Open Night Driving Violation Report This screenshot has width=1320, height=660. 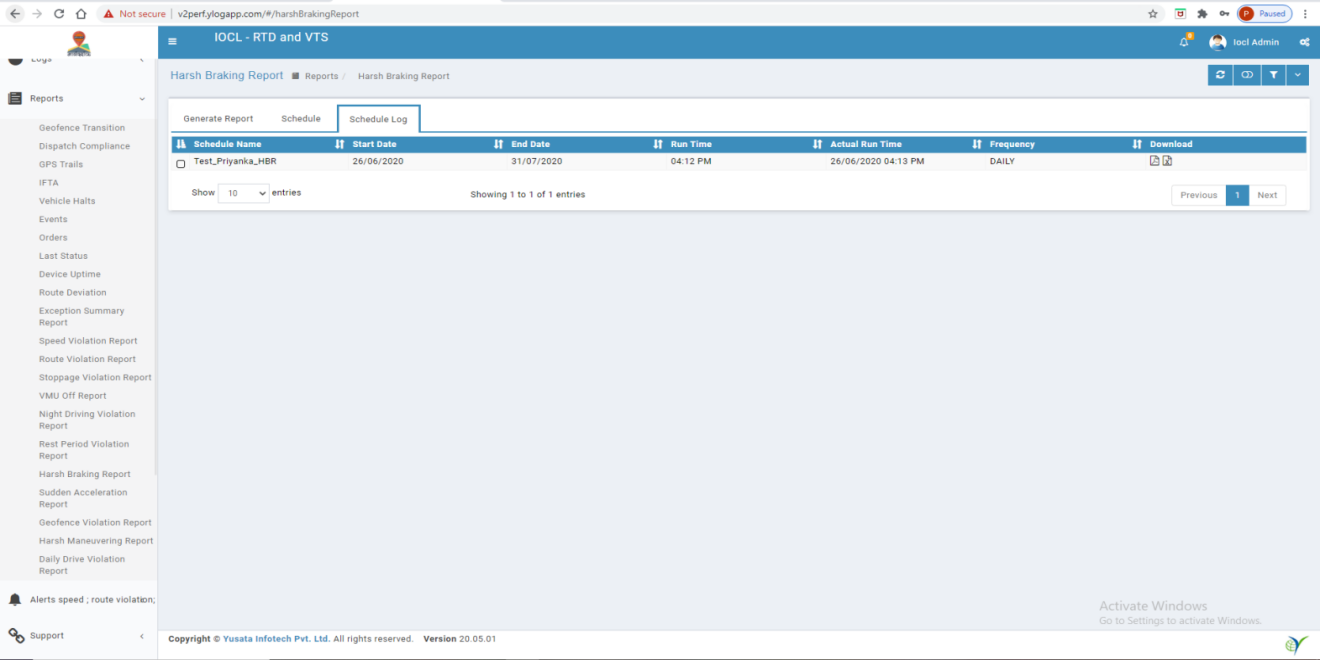[x=87, y=420]
